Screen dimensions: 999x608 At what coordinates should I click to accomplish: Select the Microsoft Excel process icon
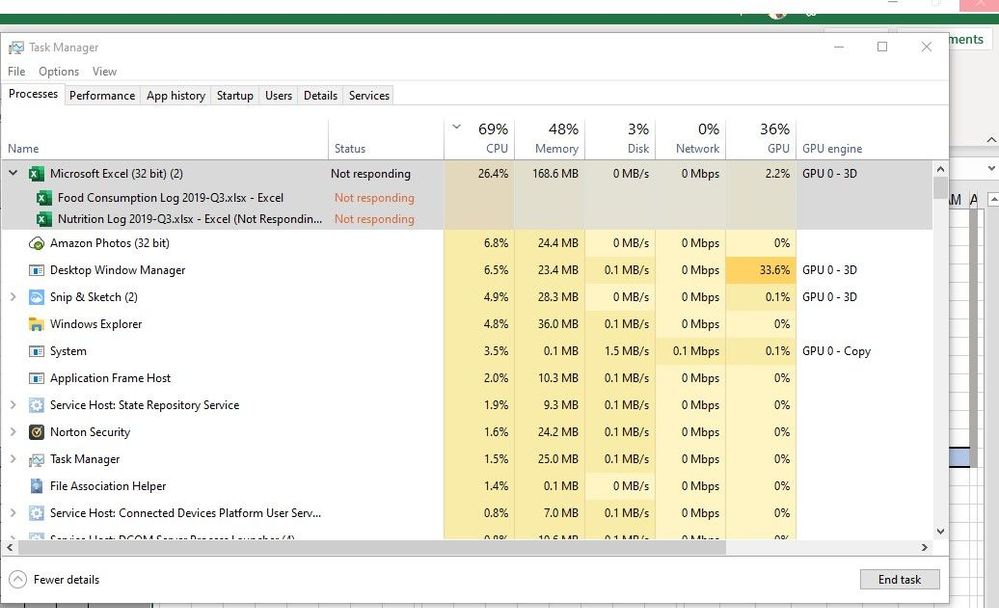point(35,173)
